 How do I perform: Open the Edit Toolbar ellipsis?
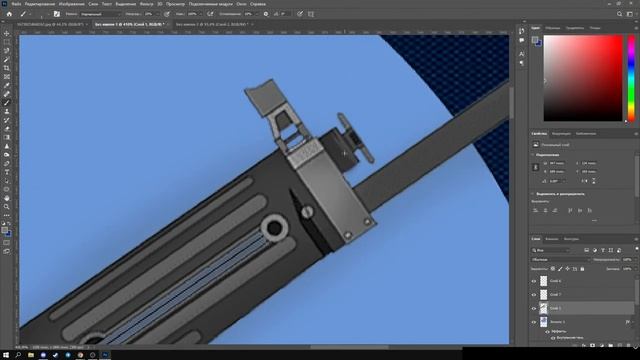7,215
